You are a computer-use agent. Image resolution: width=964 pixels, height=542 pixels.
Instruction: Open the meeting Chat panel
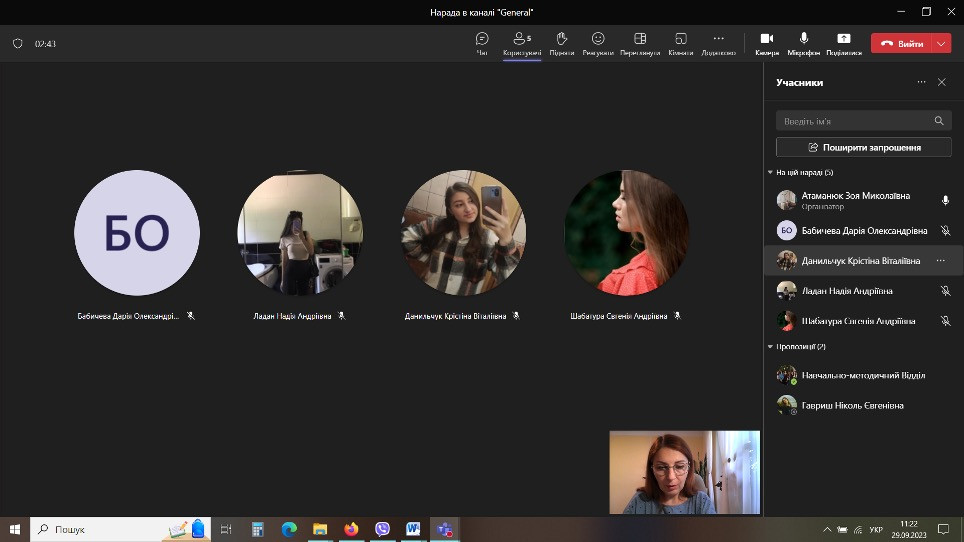click(482, 39)
